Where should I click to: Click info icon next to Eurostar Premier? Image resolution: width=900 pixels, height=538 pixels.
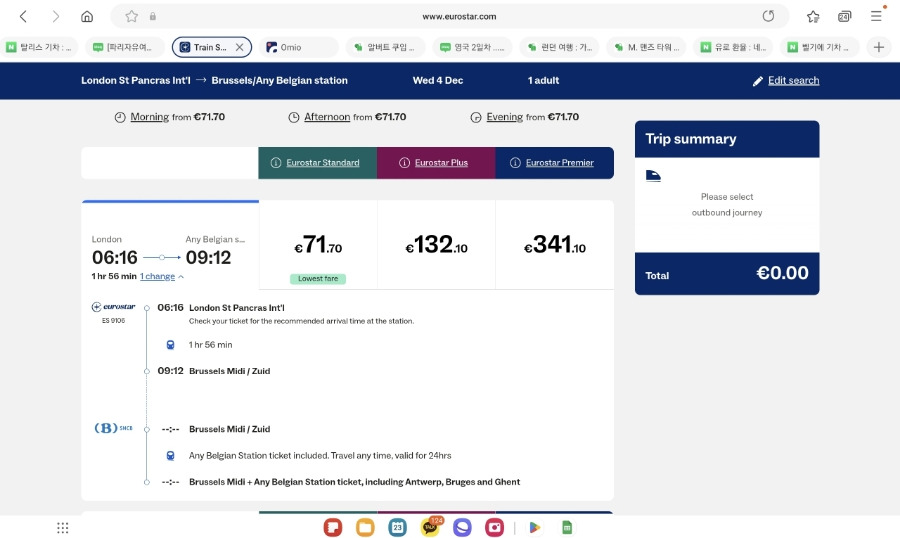point(515,162)
